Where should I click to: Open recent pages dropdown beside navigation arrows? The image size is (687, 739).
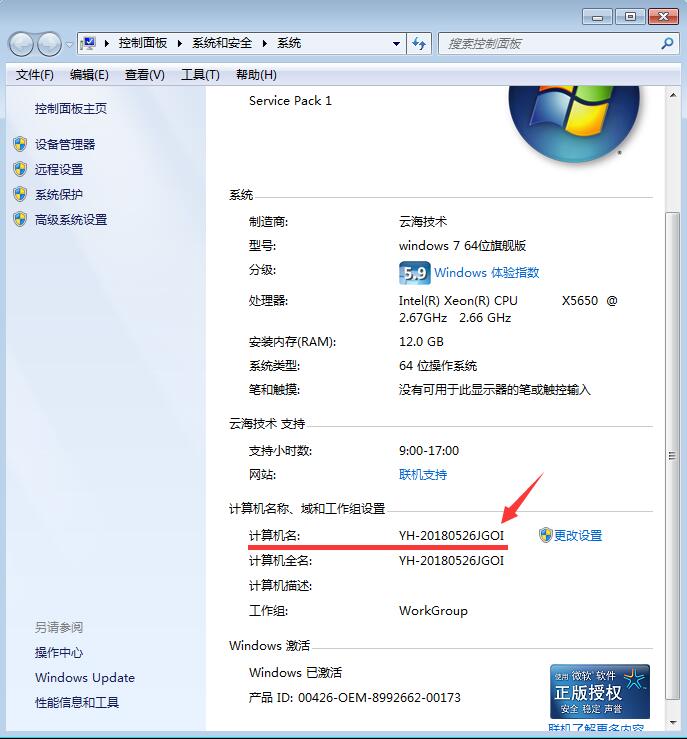(69, 44)
